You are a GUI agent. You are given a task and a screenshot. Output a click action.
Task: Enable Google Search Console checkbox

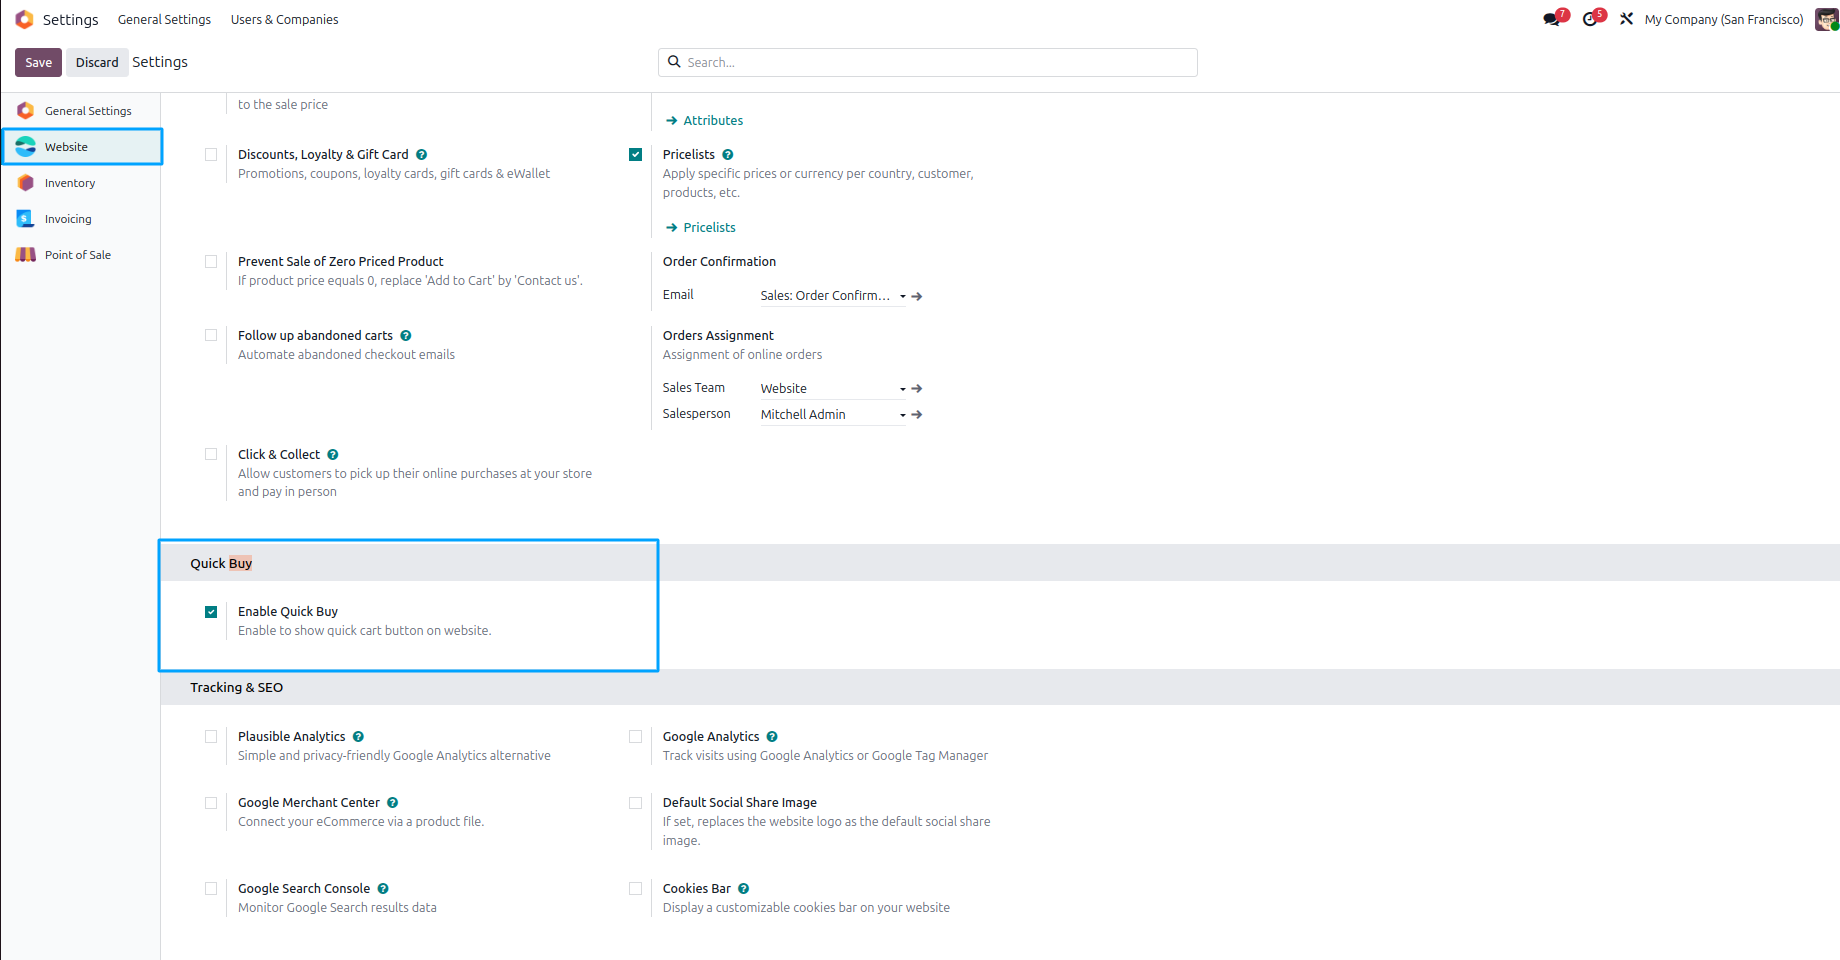pos(211,889)
